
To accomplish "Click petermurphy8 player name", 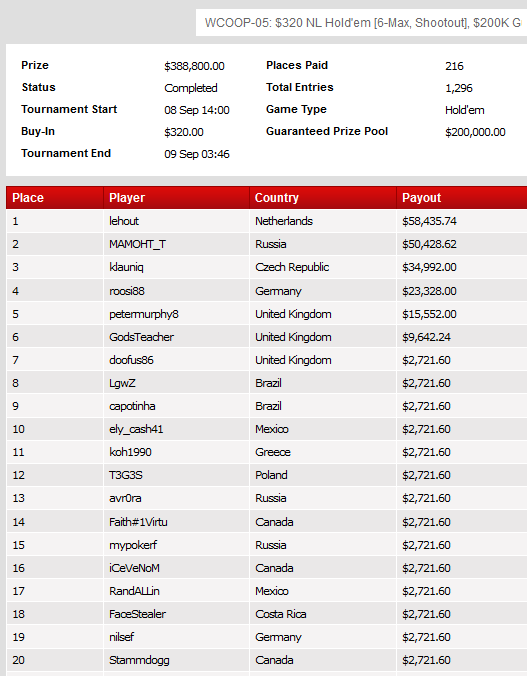I will (144, 314).
